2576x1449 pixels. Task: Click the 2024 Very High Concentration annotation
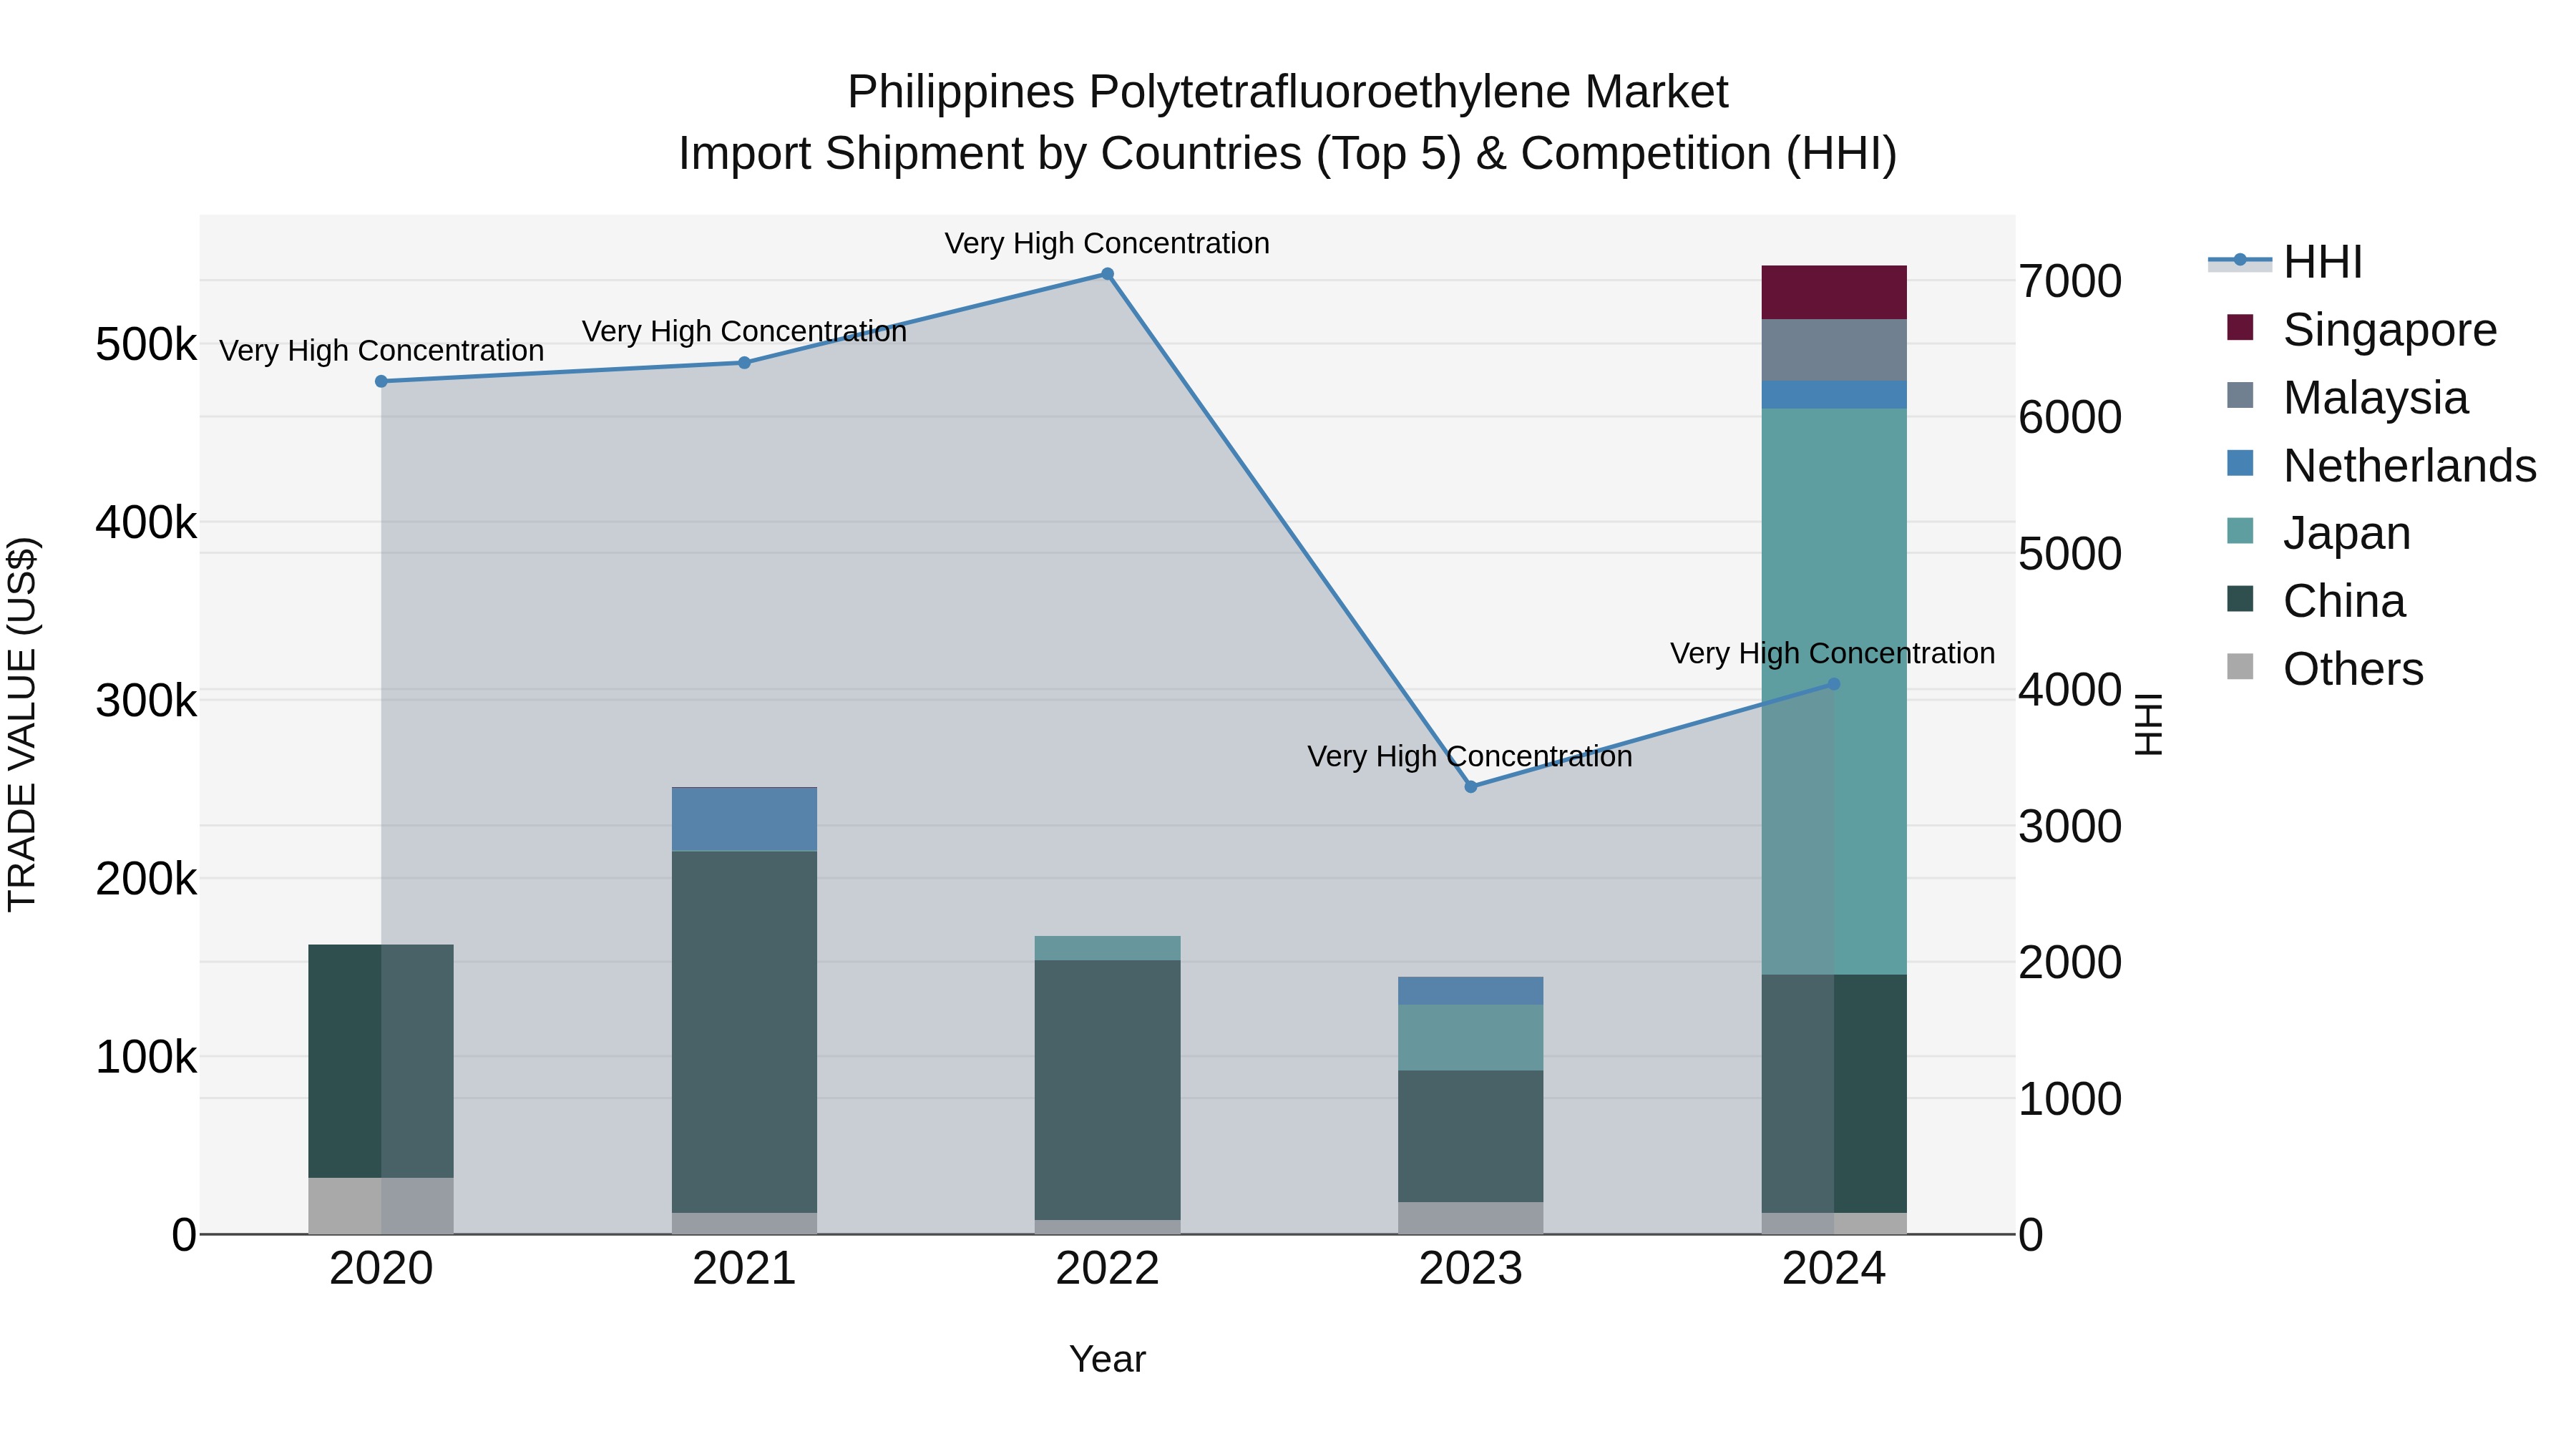(1832, 653)
